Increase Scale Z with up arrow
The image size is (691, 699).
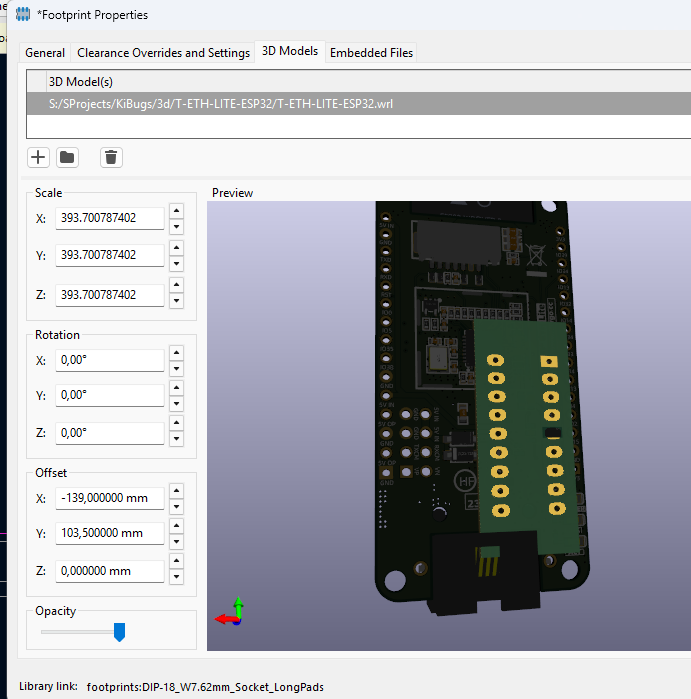click(x=177, y=284)
